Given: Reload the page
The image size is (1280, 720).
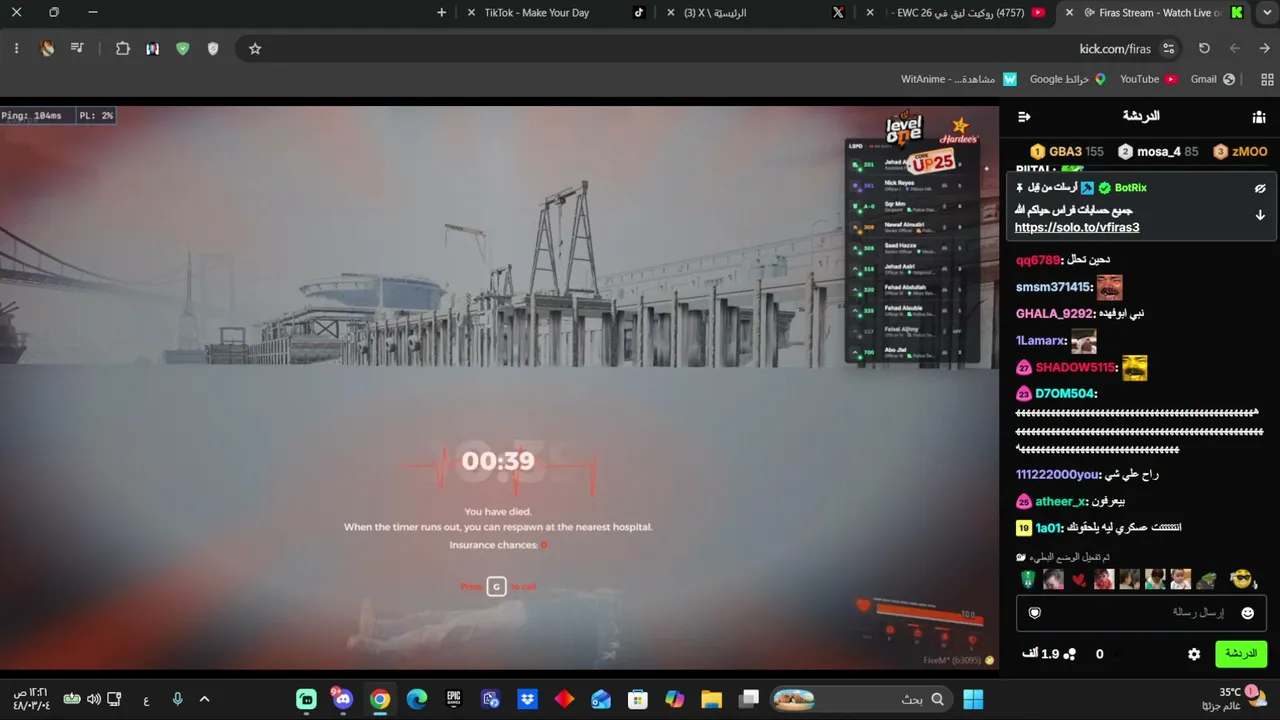Looking at the screenshot, I should (1205, 48).
